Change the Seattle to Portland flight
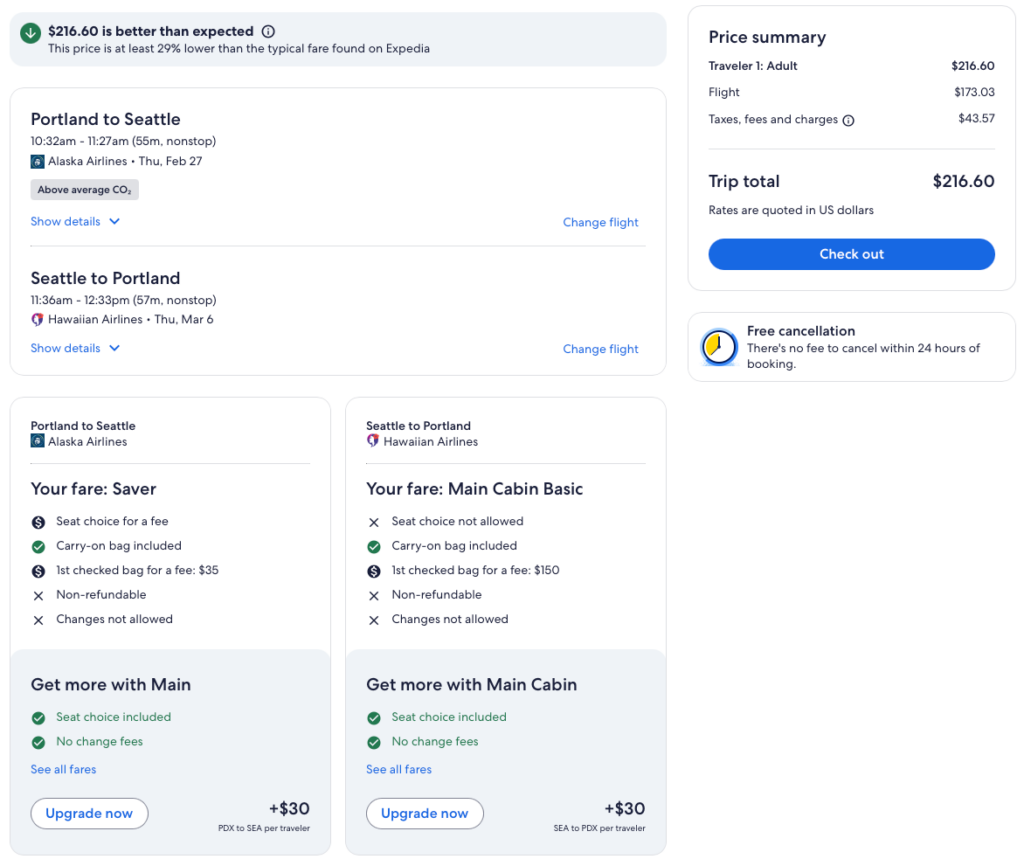This screenshot has height=866, width=1024. coord(600,349)
